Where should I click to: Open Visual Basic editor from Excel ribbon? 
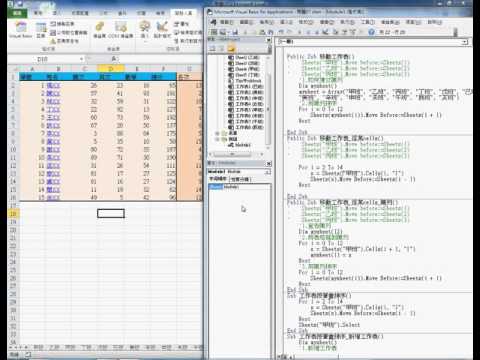click(x=20, y=30)
